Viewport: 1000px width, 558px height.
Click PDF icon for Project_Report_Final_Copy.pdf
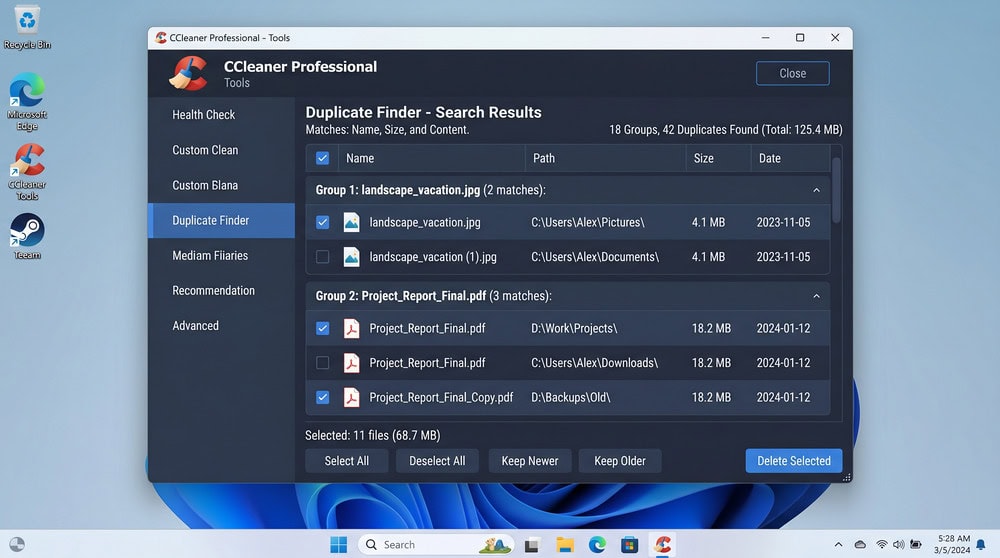pyautogui.click(x=351, y=397)
